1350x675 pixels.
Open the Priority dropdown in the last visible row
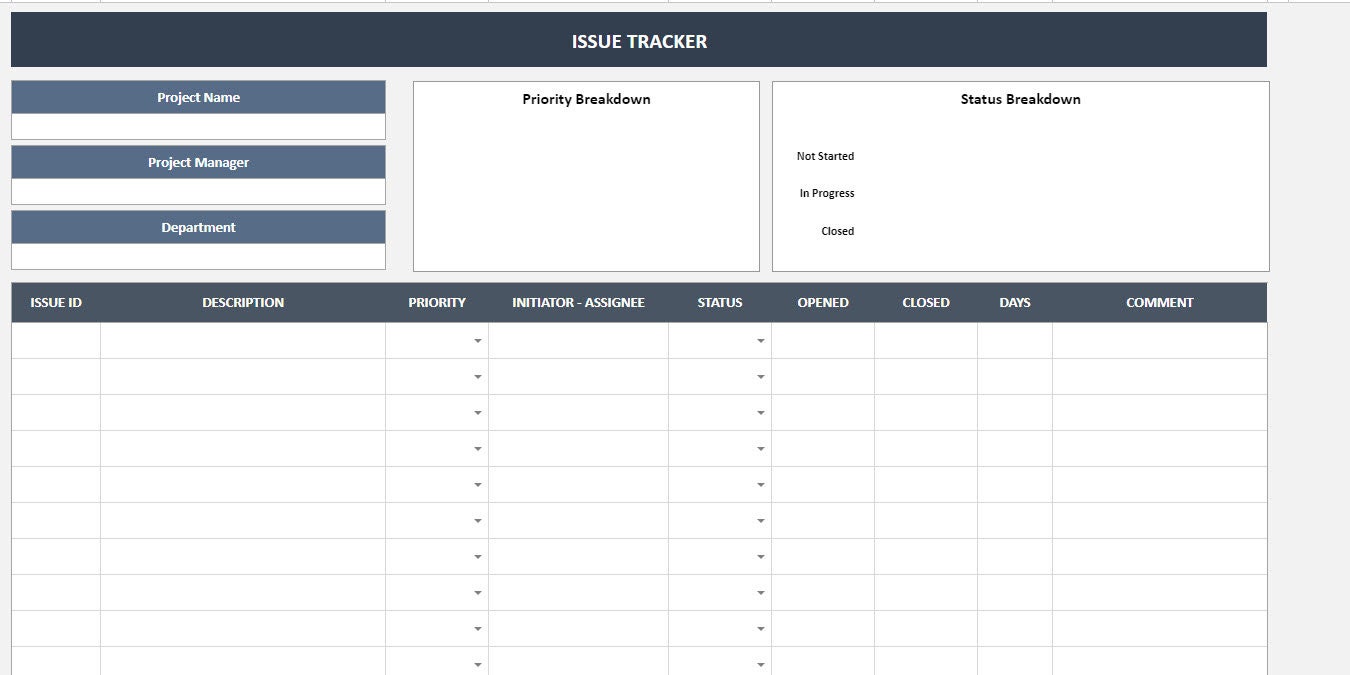(477, 663)
